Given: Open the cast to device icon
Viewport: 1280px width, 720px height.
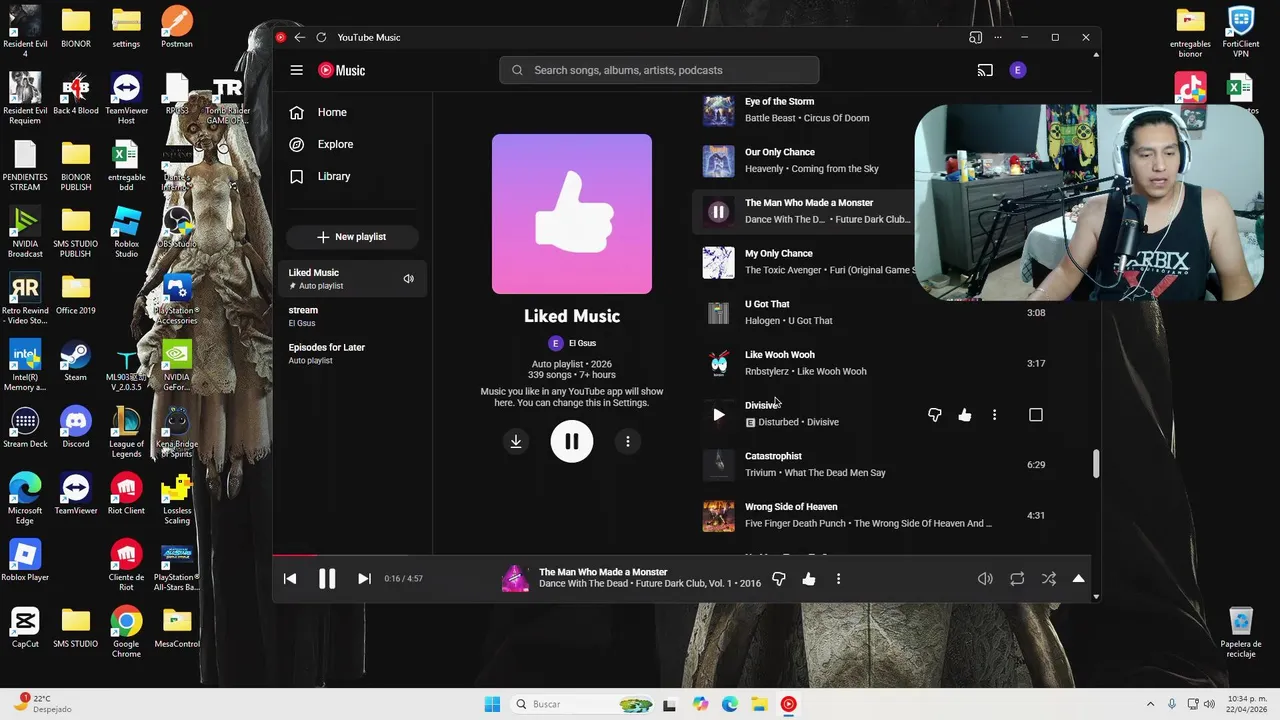Looking at the screenshot, I should point(985,70).
